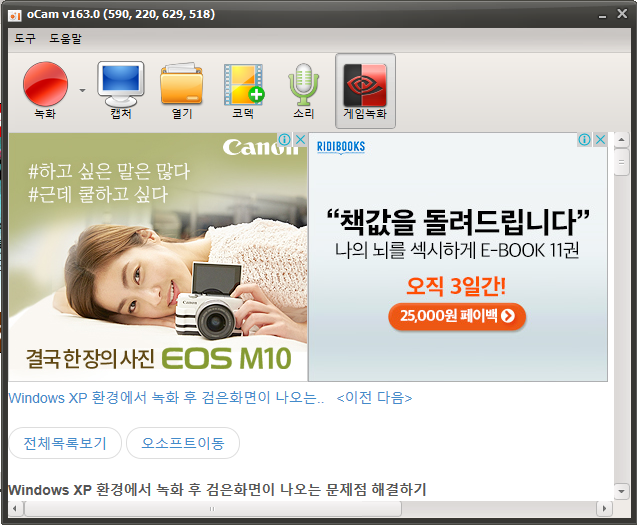Close the Canon ad with its X

pos(300,140)
